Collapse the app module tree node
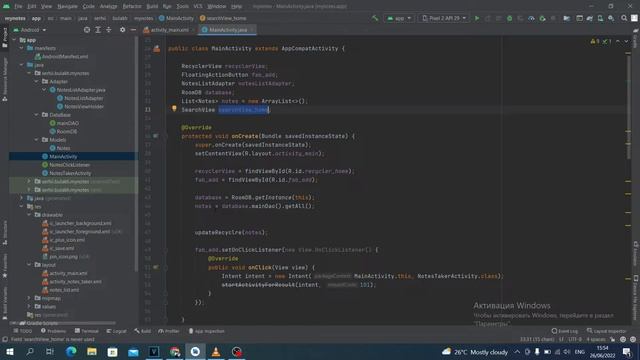The image size is (640, 360). pyautogui.click(x=14, y=40)
